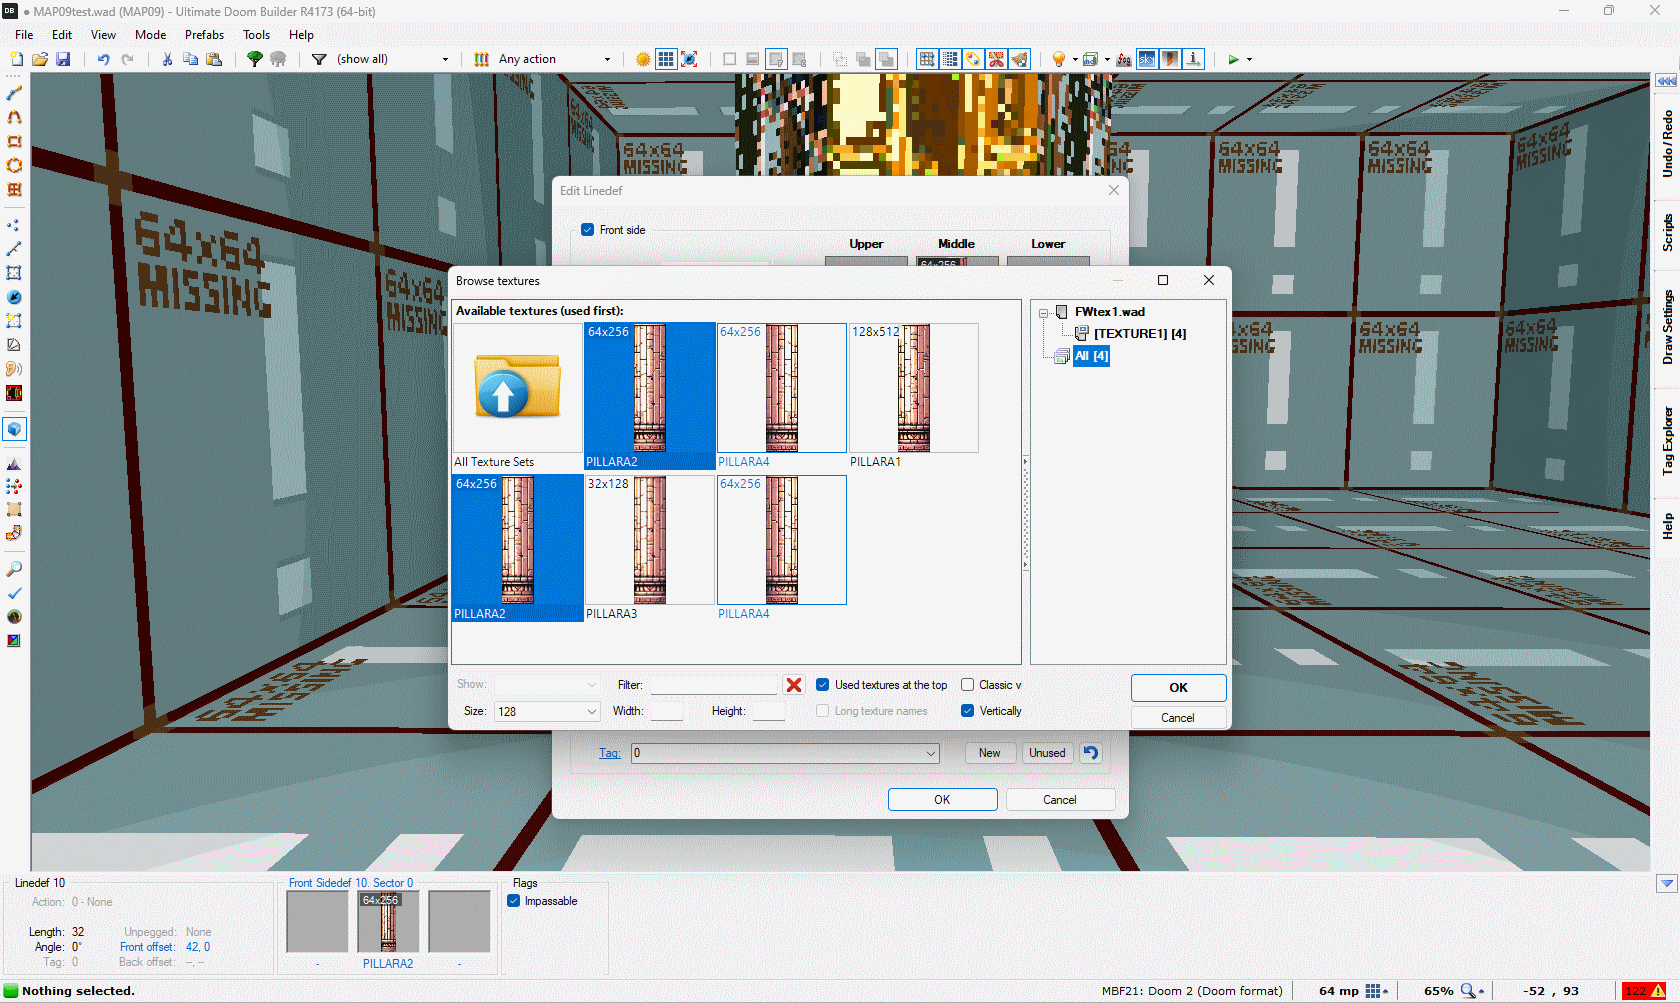The width and height of the screenshot is (1680, 1003).
Task: Toggle the Impassable flag checkbox
Action: point(514,901)
